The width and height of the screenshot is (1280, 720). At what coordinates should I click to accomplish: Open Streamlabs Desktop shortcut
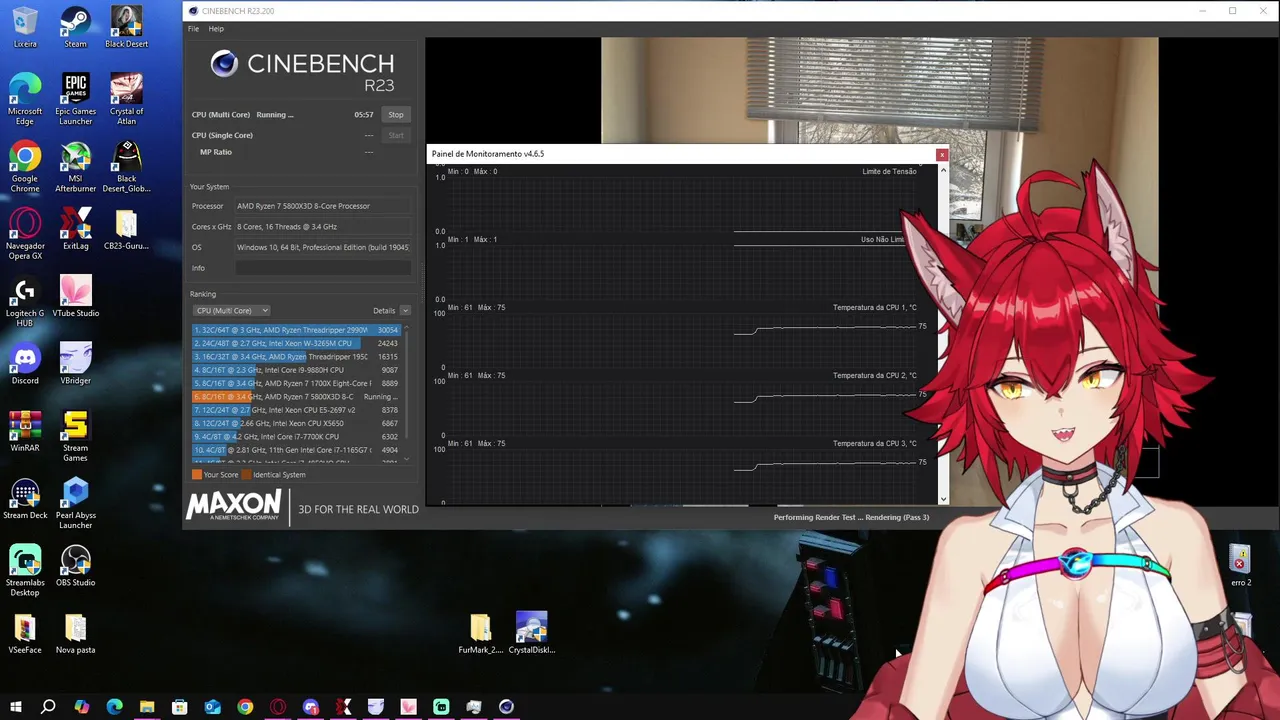(x=25, y=571)
